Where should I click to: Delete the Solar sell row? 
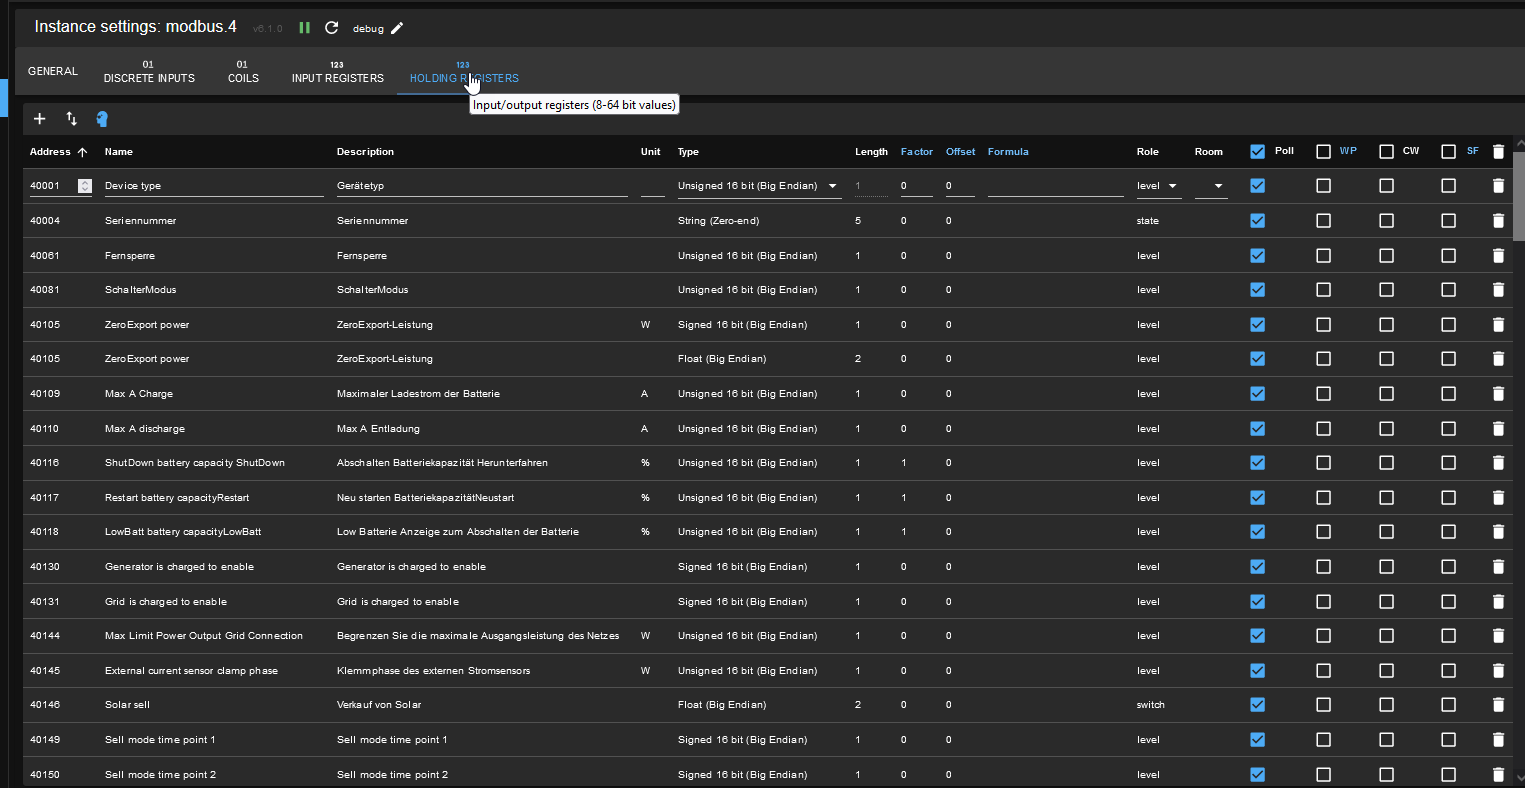1498,704
